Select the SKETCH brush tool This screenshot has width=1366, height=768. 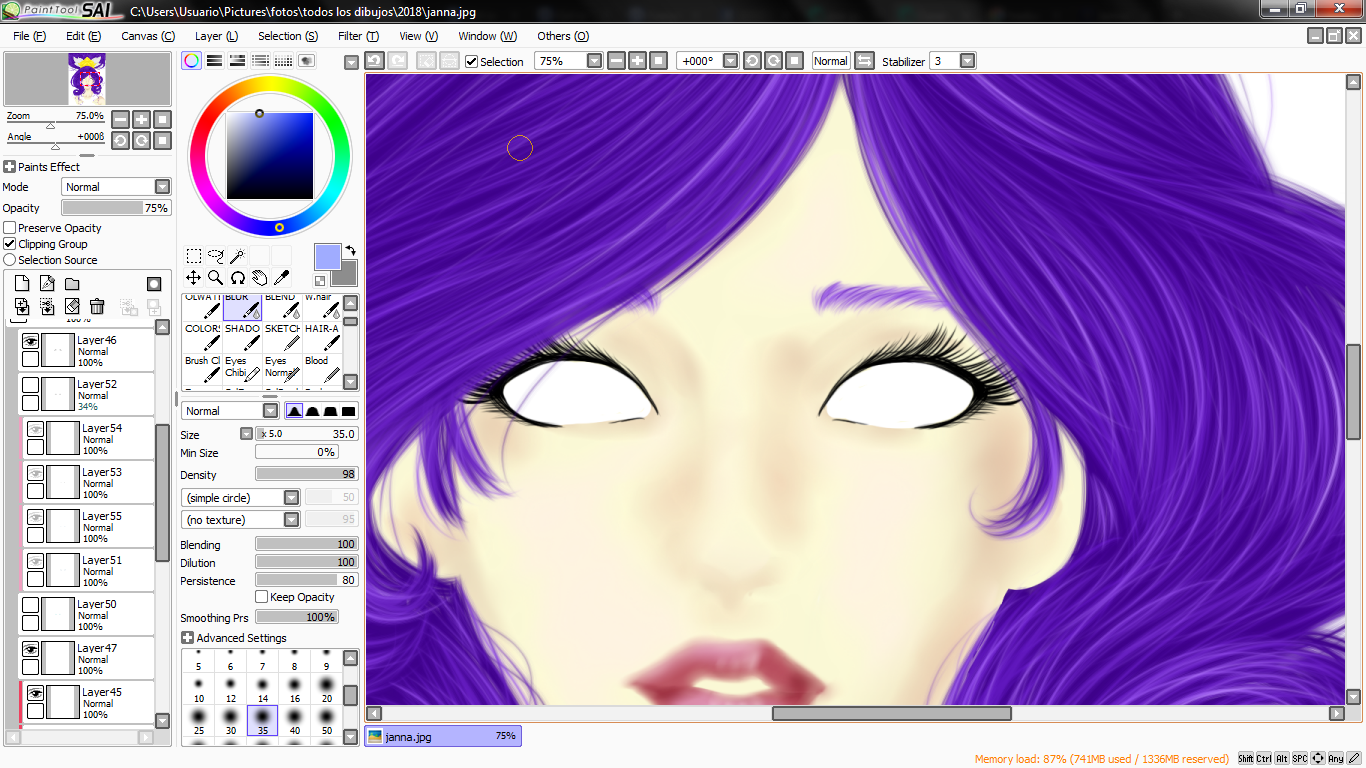(282, 337)
